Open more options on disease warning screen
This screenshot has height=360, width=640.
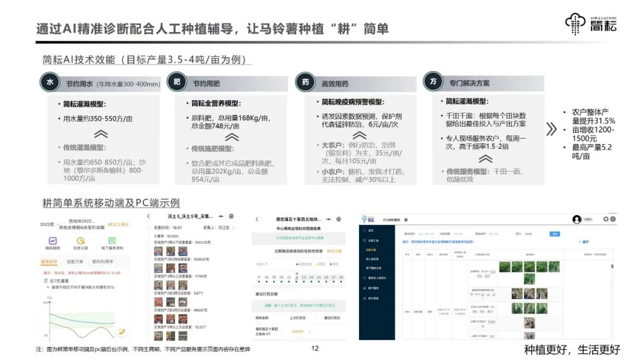point(329,219)
